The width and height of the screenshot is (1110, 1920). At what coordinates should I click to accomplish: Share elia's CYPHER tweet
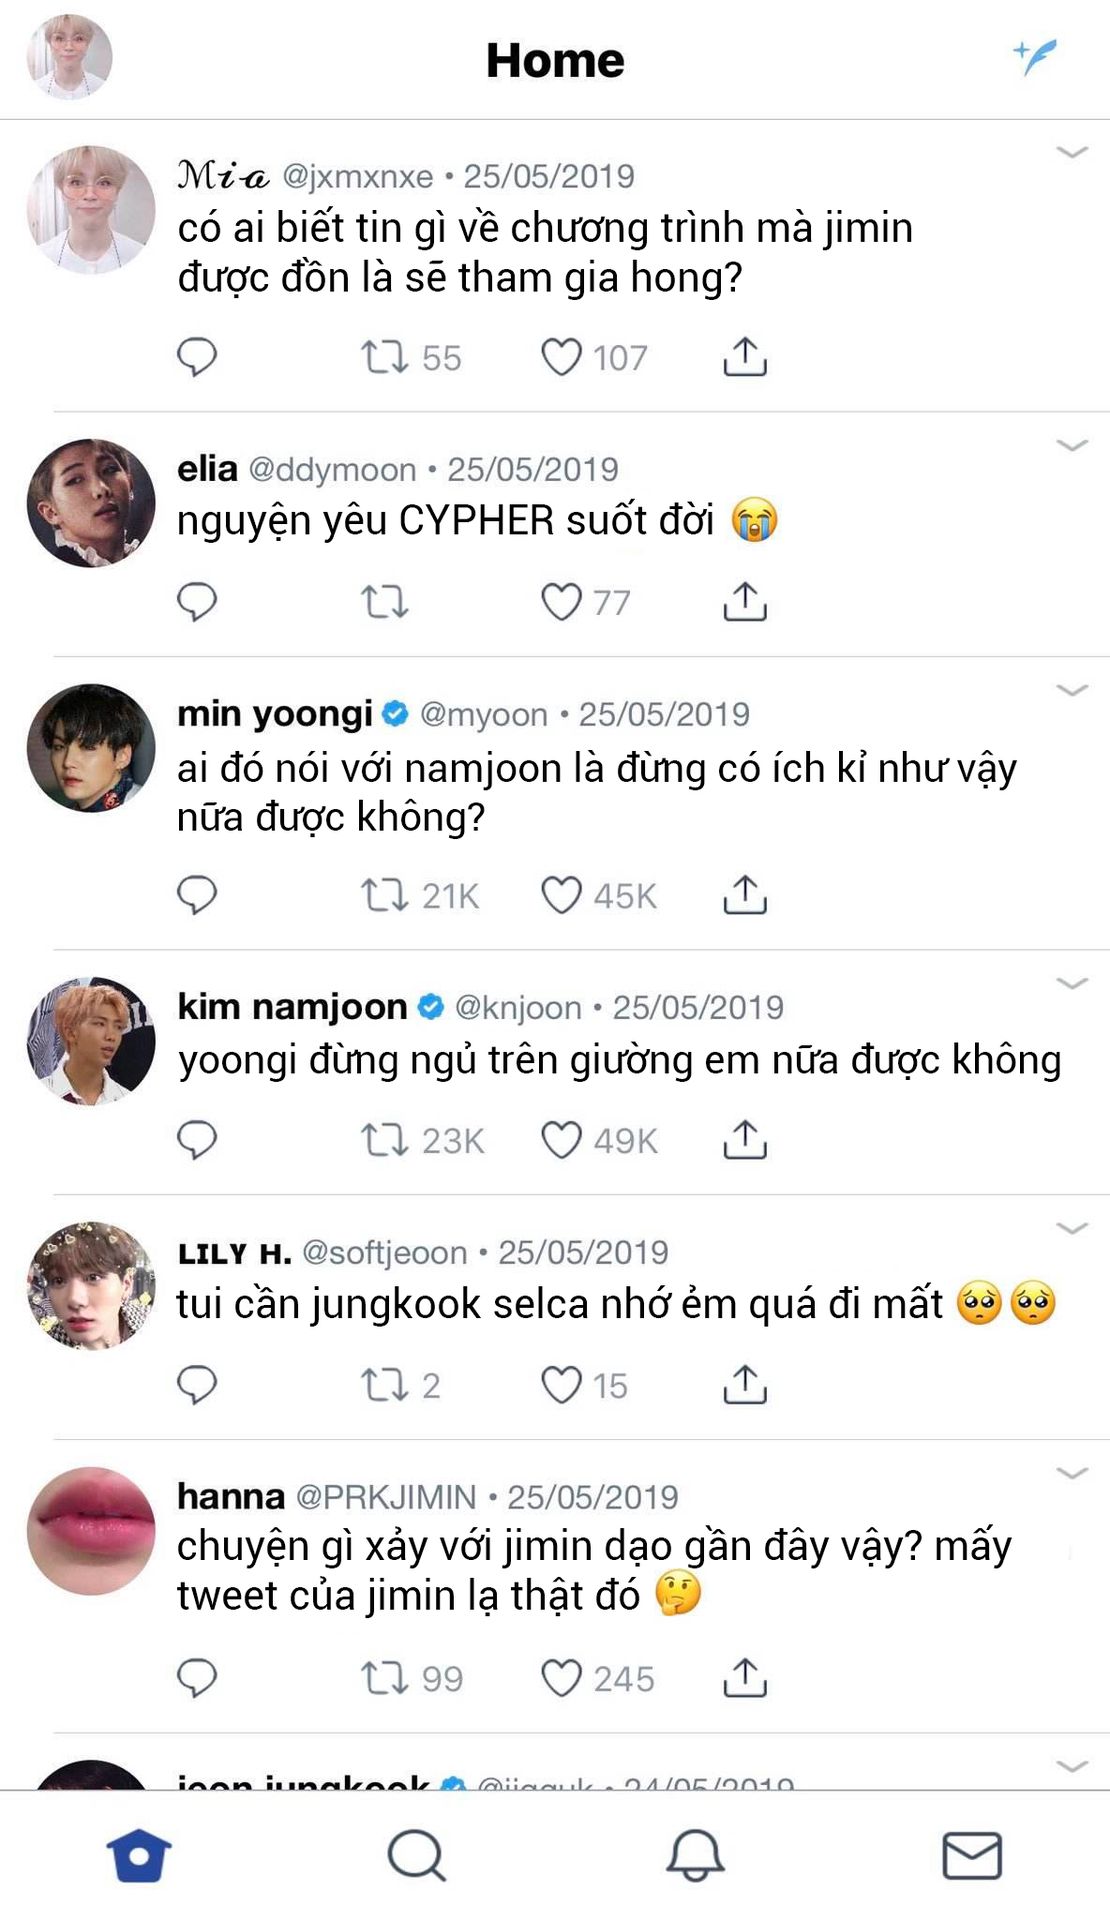tap(745, 601)
